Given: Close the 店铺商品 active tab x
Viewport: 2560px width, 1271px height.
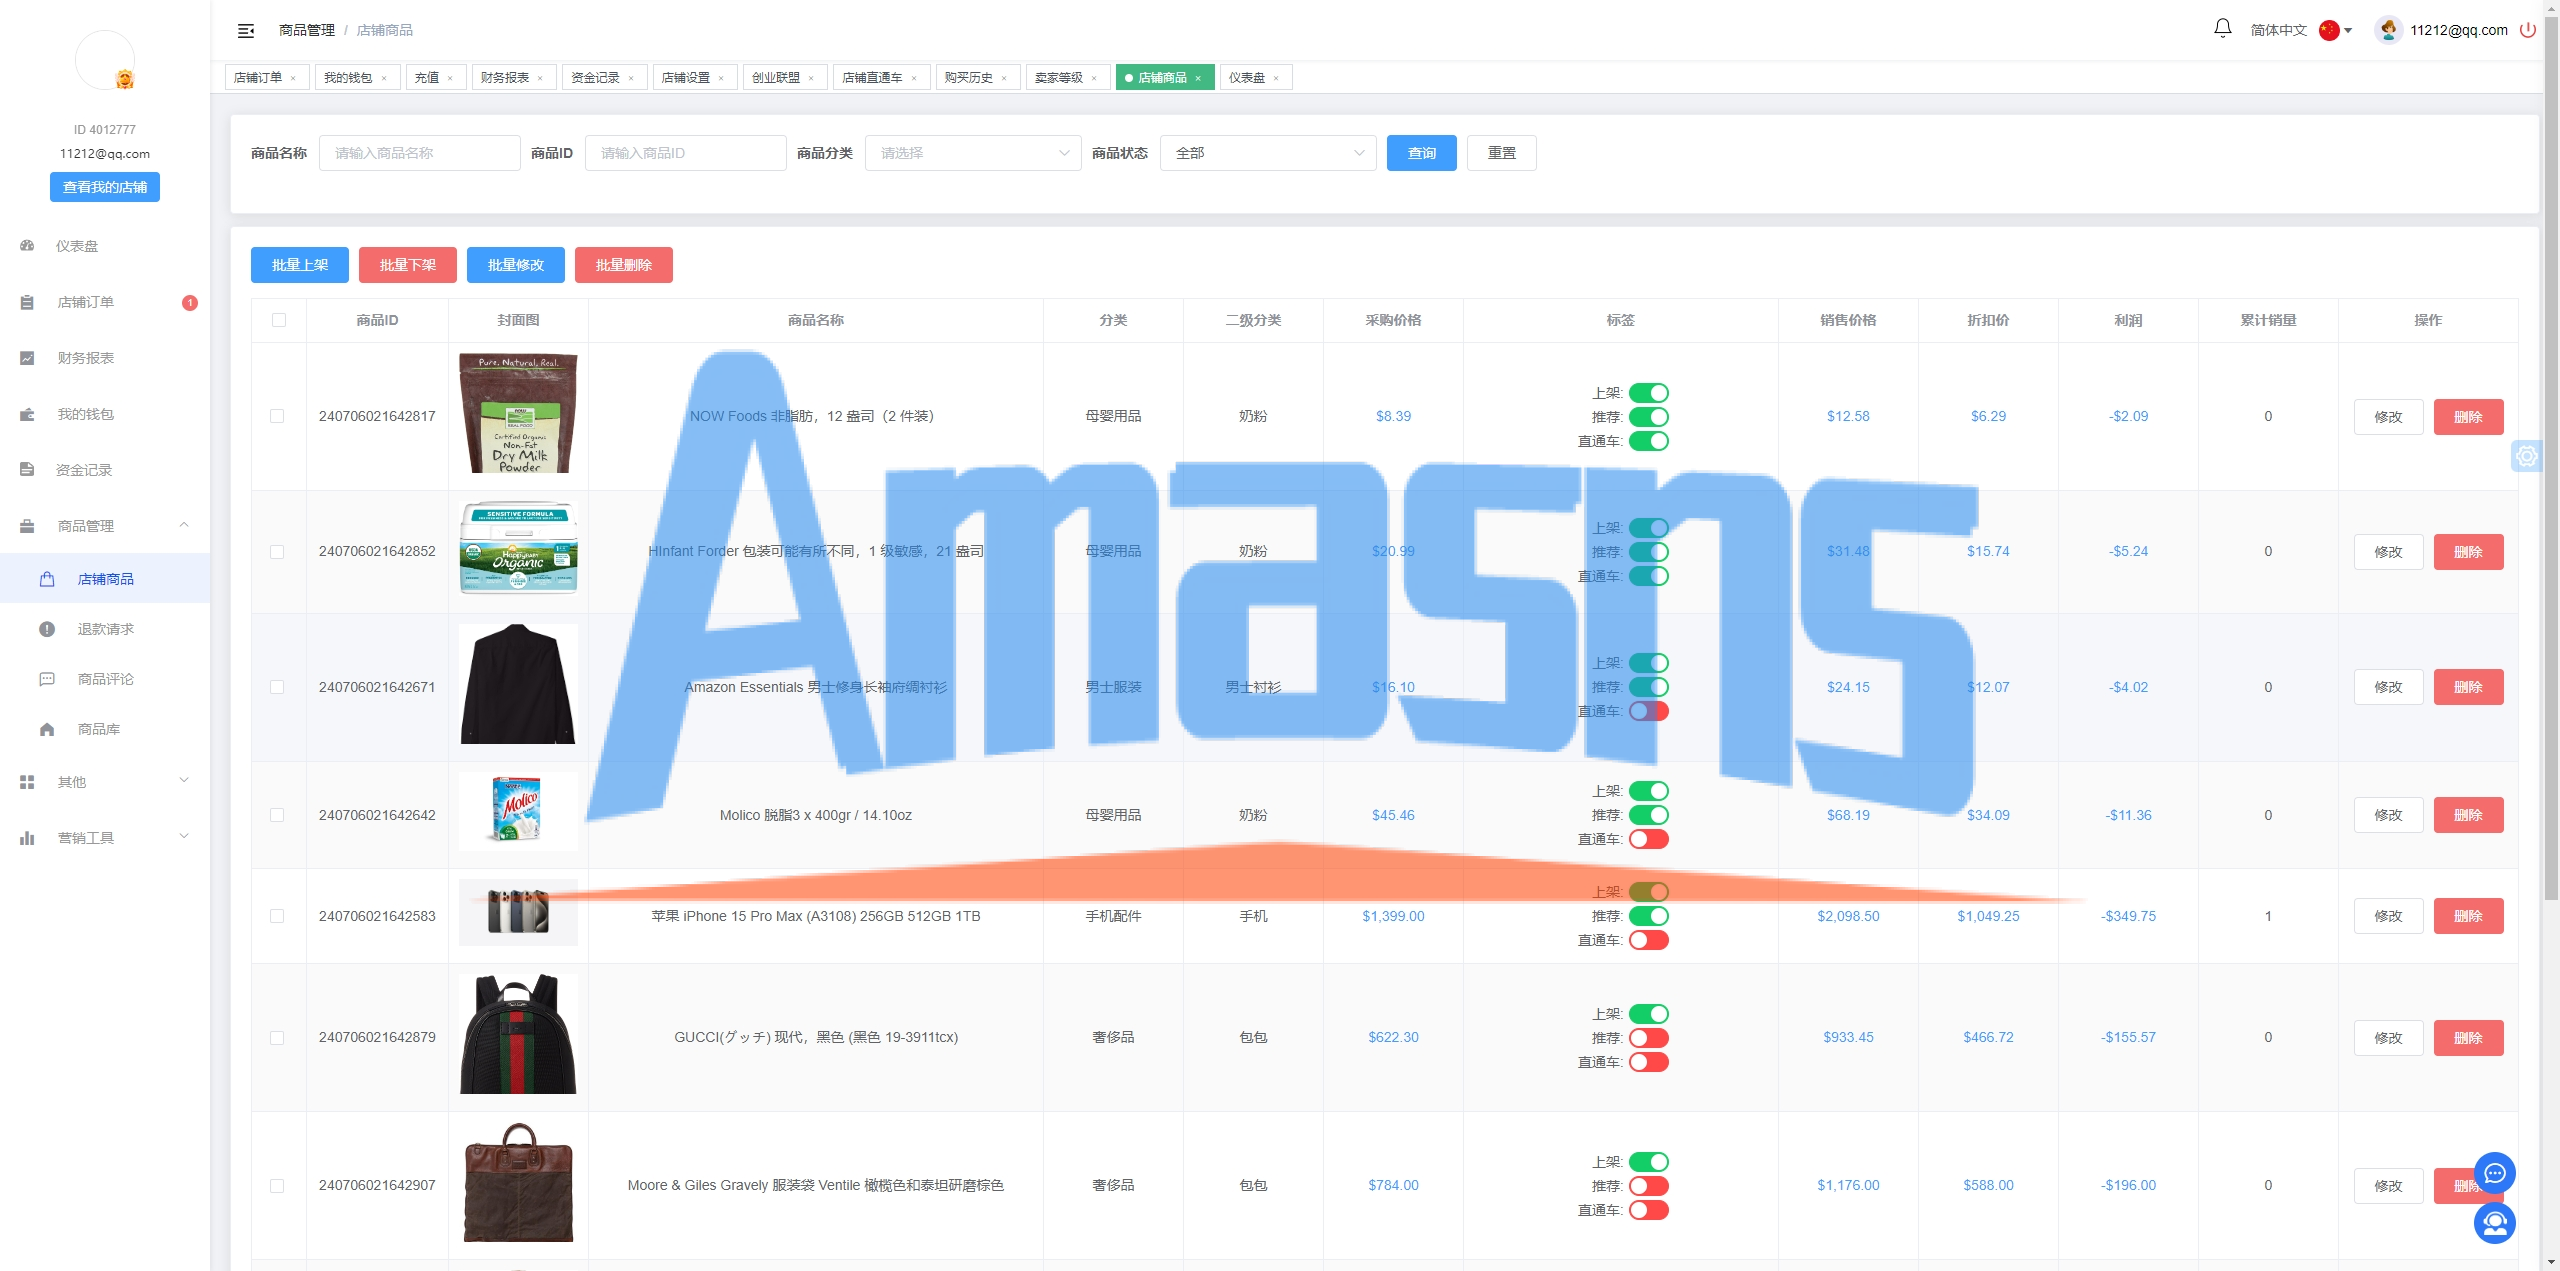Looking at the screenshot, I should 1198,78.
